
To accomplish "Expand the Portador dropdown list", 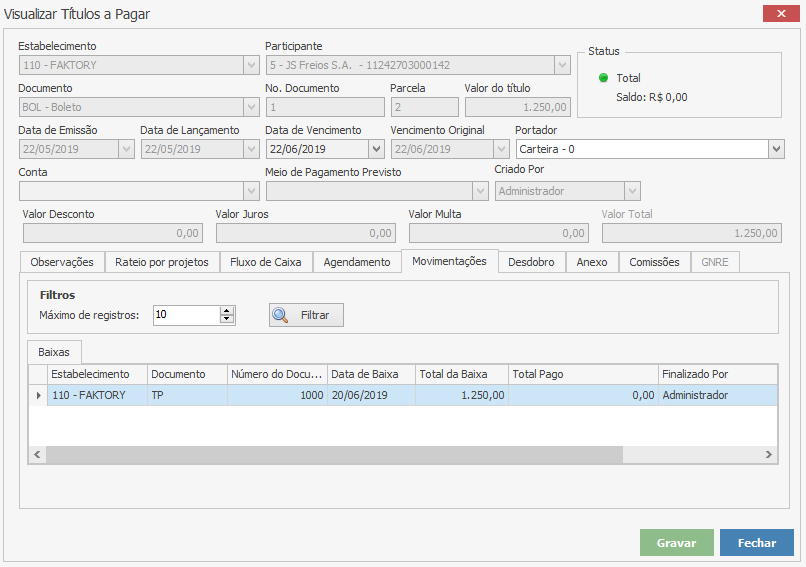I will click(x=776, y=149).
